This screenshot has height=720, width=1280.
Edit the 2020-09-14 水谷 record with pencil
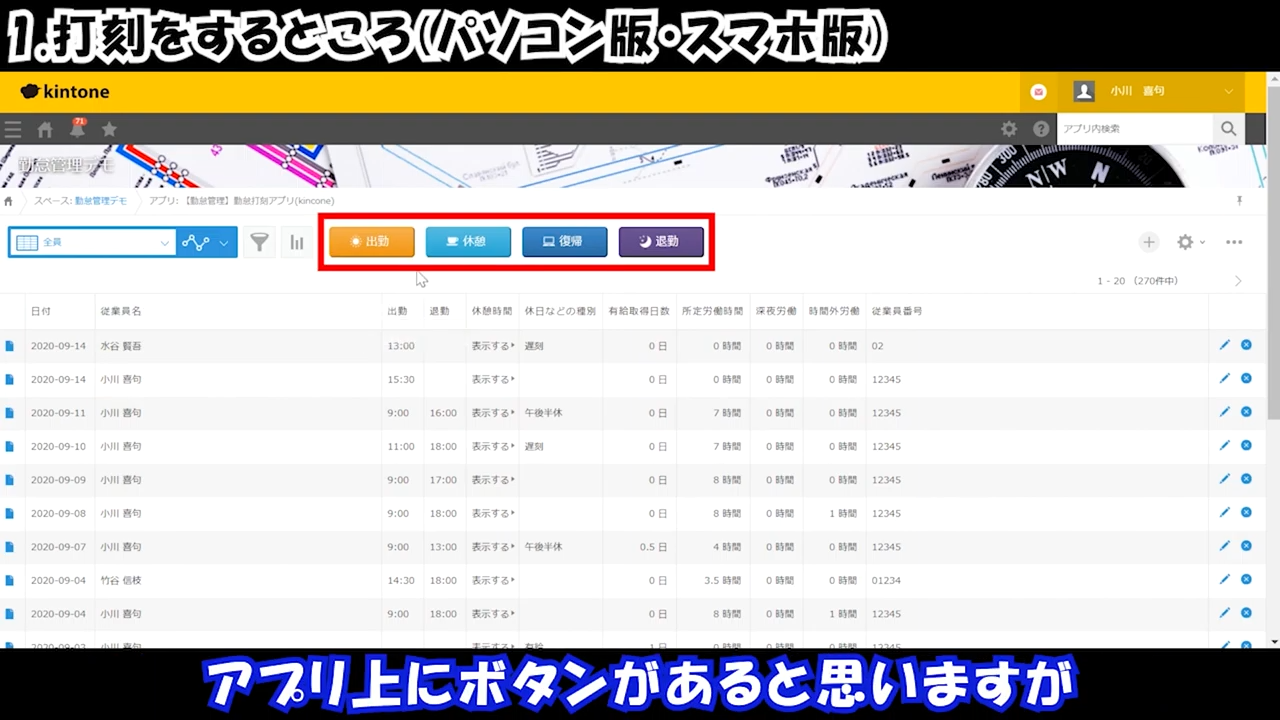tap(1224, 345)
